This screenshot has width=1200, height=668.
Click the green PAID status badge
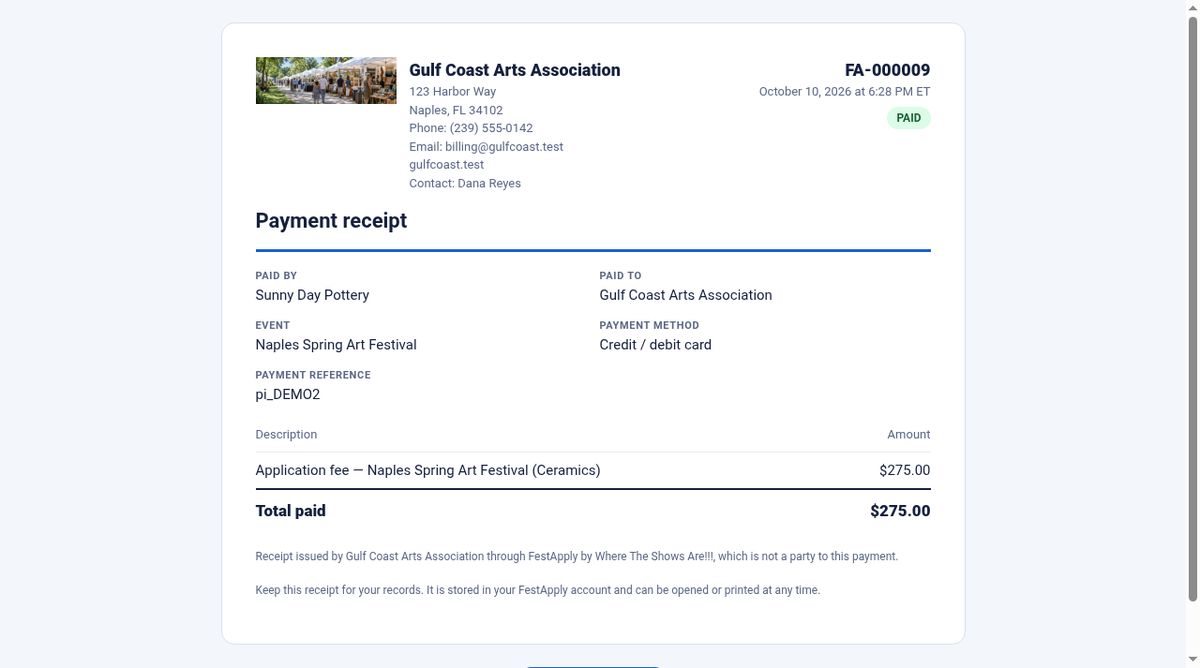pos(908,118)
